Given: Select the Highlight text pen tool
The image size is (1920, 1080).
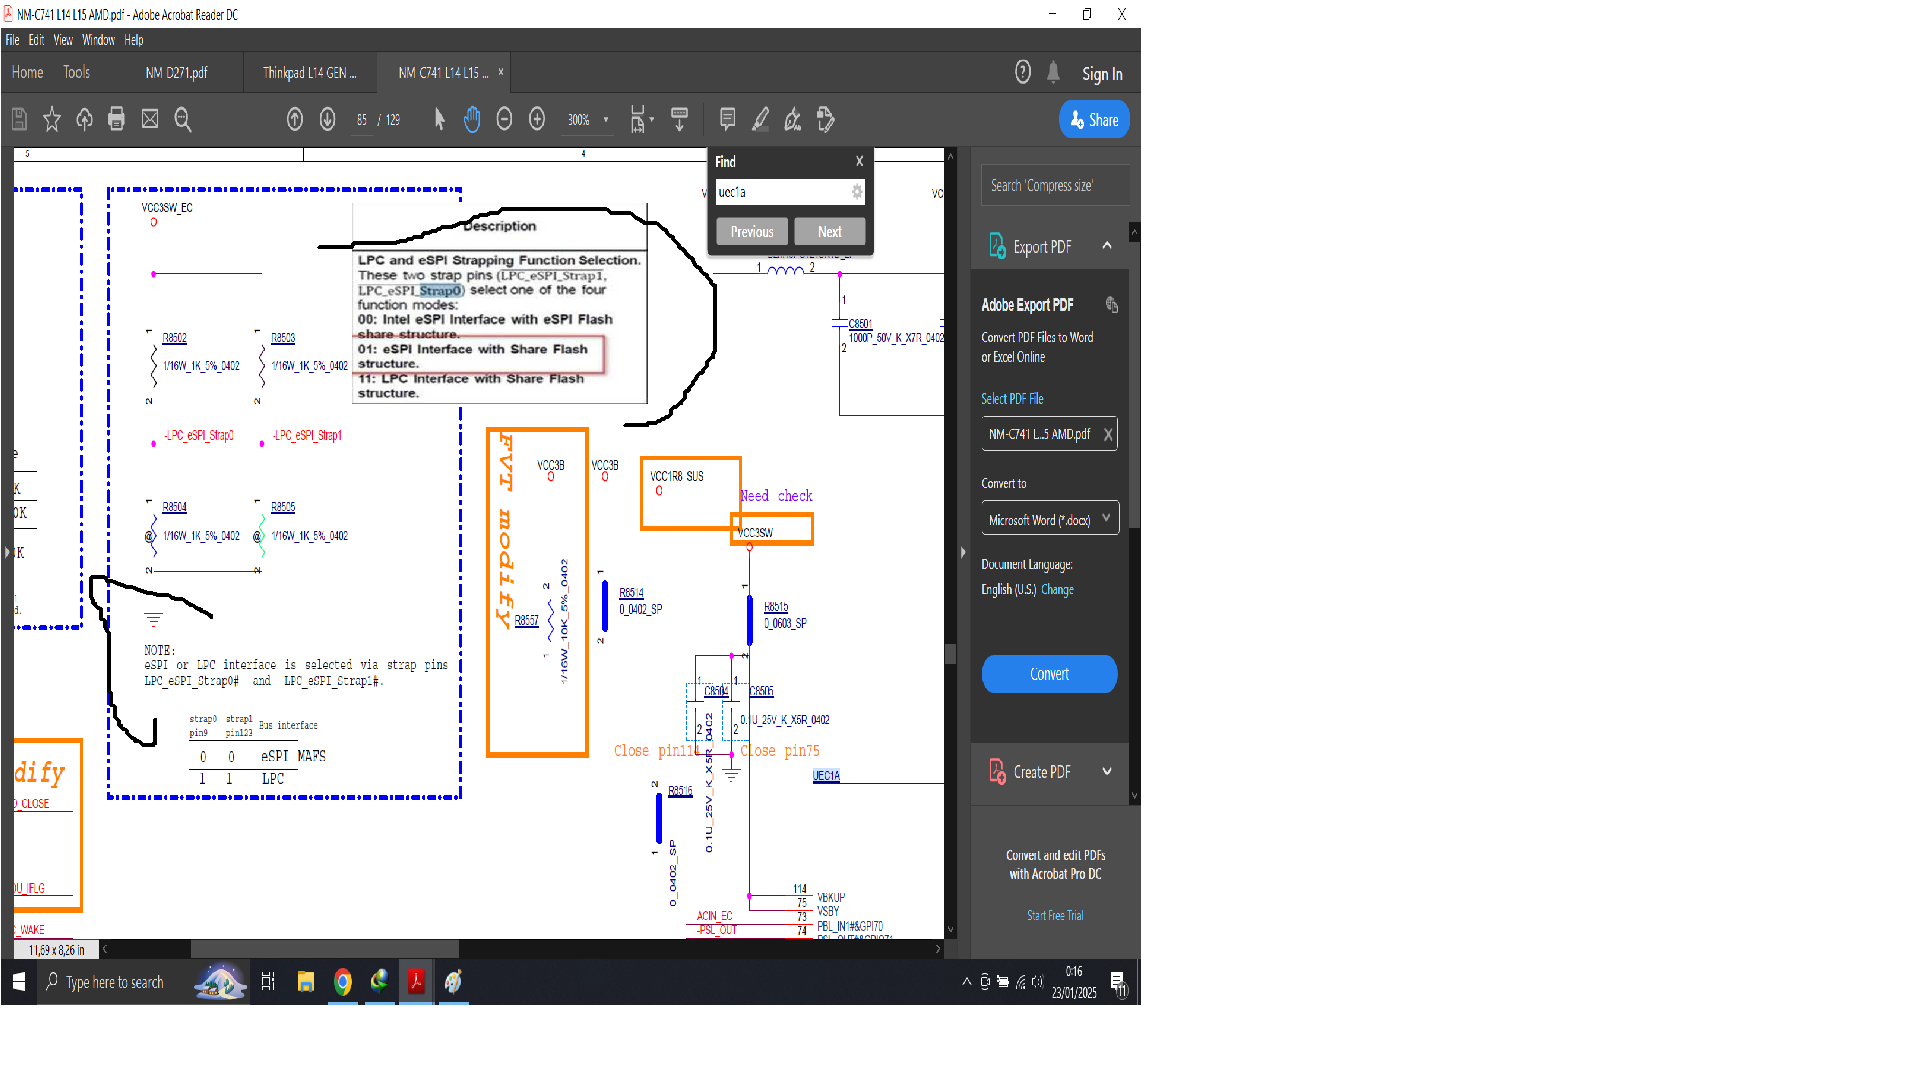Looking at the screenshot, I should click(x=760, y=120).
